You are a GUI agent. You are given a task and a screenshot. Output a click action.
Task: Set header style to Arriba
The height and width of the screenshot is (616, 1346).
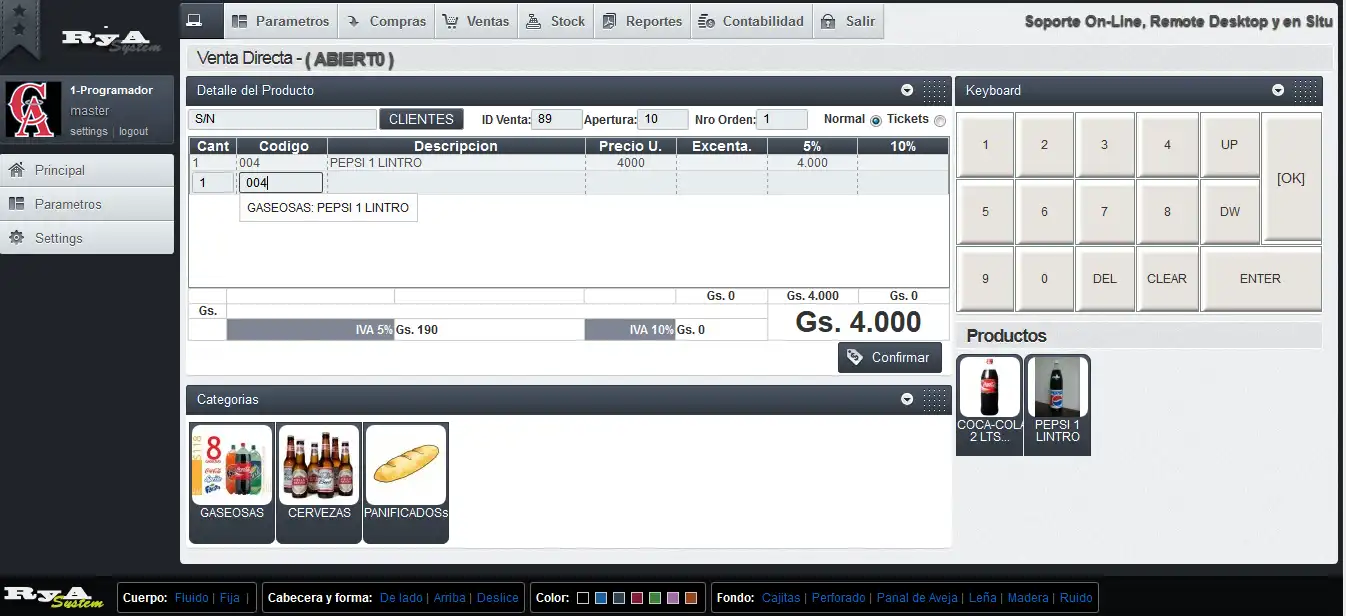[x=449, y=598]
